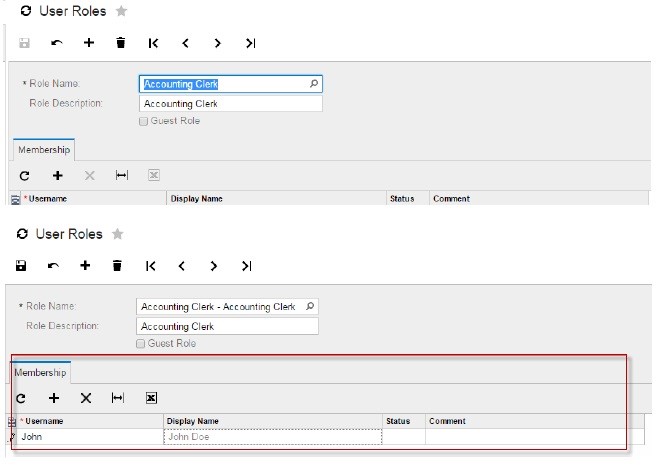Add a member row in the upper Membership grid
662x466 pixels.
click(58, 175)
